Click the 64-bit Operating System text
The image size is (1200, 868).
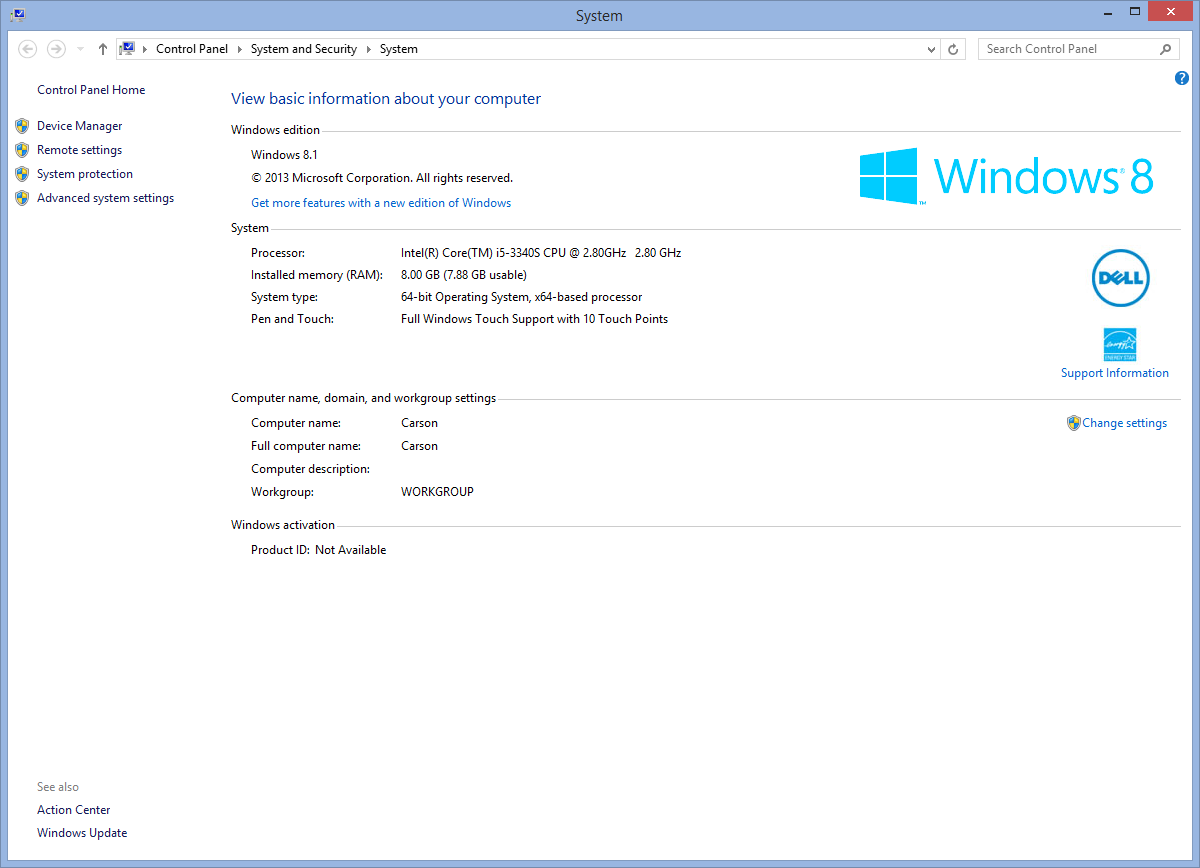pos(522,297)
